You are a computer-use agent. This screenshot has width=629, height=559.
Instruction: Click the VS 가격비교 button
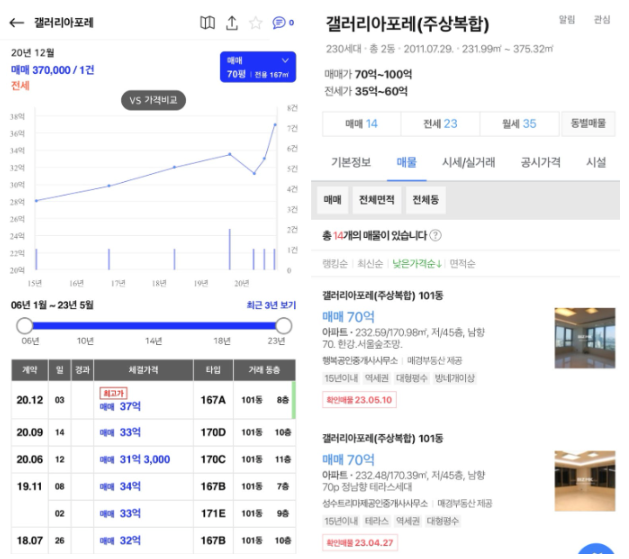coord(153,100)
